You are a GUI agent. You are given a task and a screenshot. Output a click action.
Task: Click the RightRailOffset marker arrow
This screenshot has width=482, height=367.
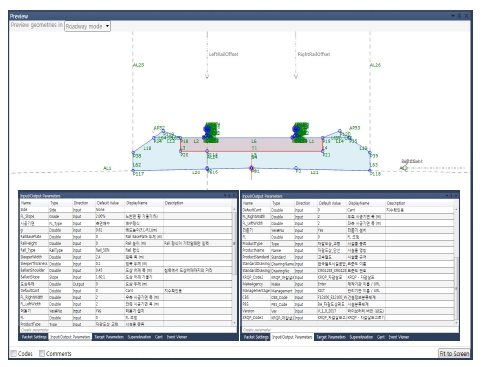(x=295, y=76)
